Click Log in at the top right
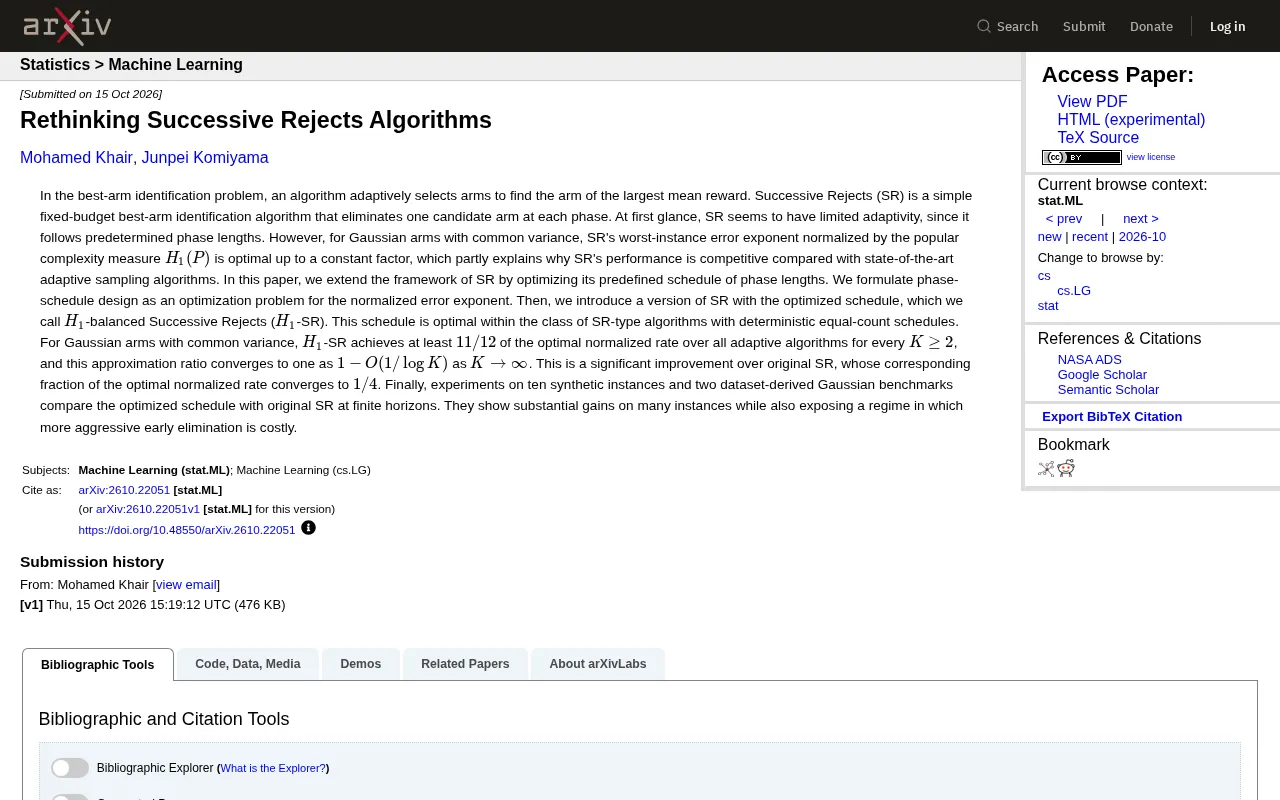The height and width of the screenshot is (800, 1280). tap(1227, 26)
